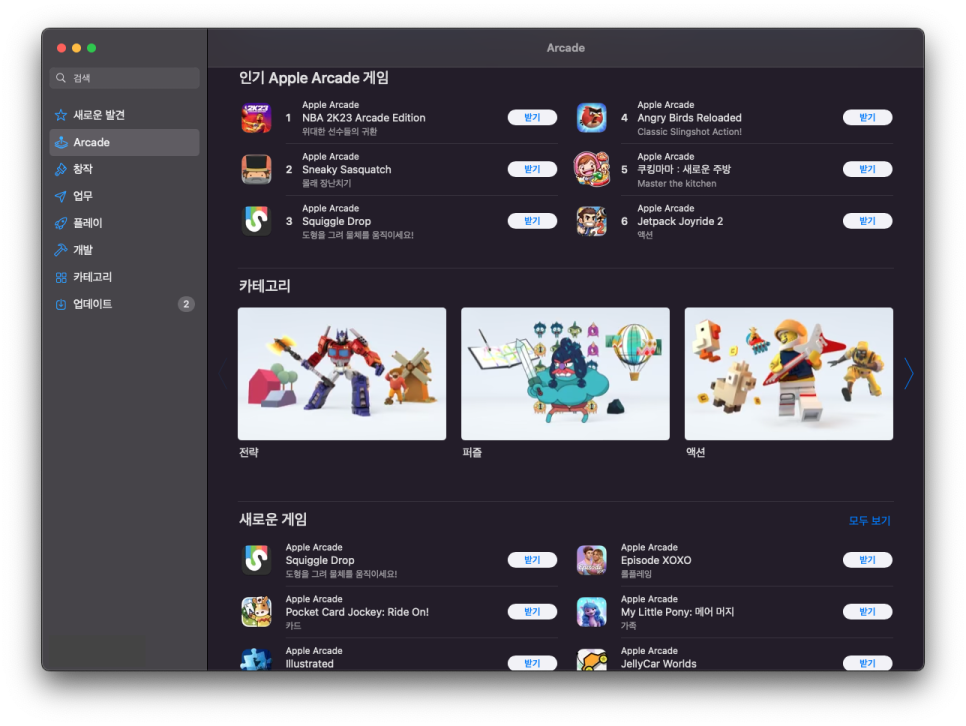The height and width of the screenshot is (726, 966).
Task: Switch to the 업무 sidebar section
Action: (x=124, y=197)
